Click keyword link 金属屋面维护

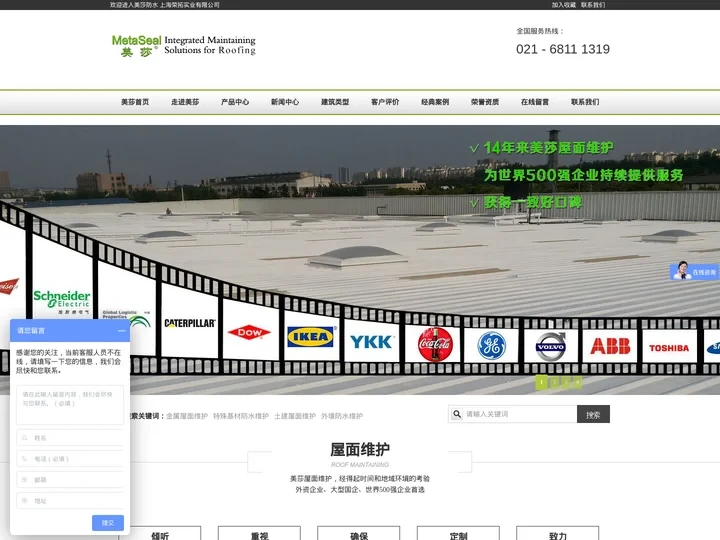(187, 416)
